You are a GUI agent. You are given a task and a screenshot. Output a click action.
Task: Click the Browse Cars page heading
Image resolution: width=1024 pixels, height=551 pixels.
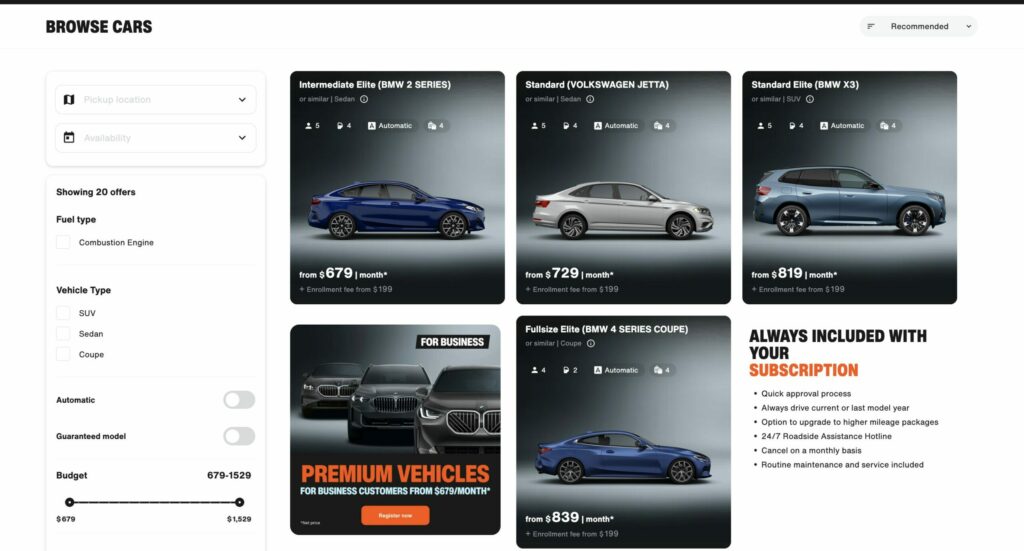(99, 27)
